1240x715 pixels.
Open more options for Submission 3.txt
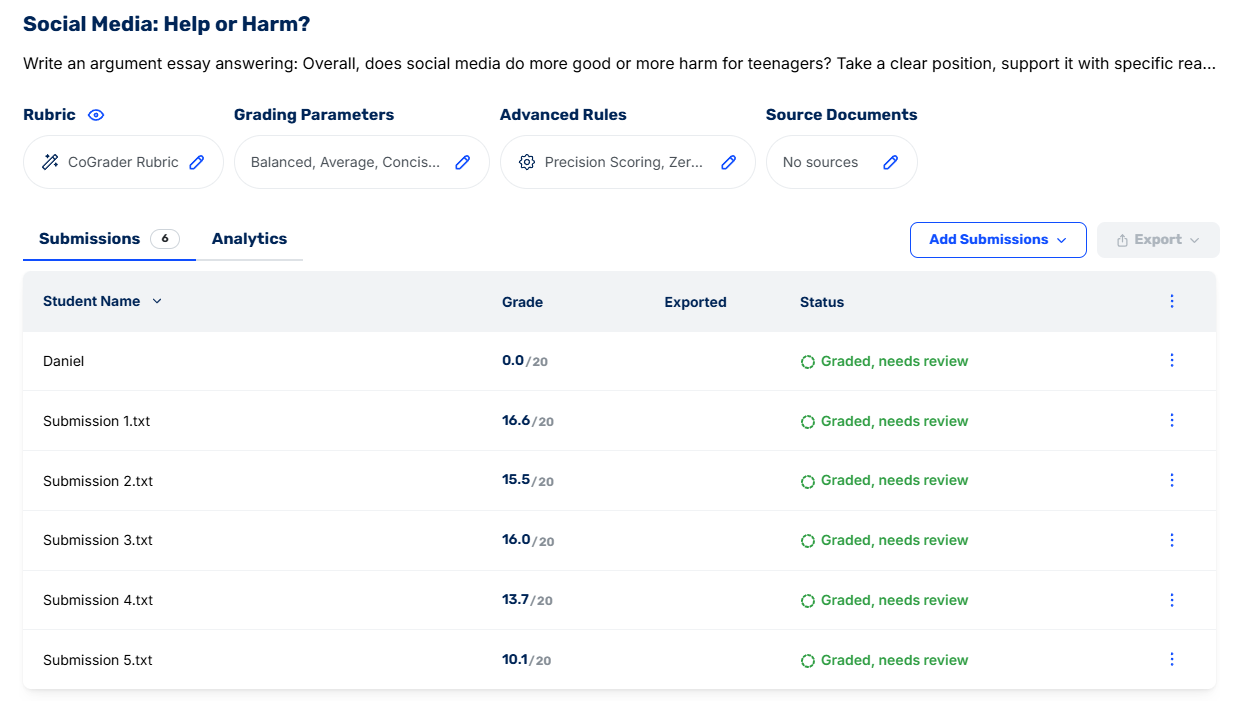pyautogui.click(x=1172, y=540)
